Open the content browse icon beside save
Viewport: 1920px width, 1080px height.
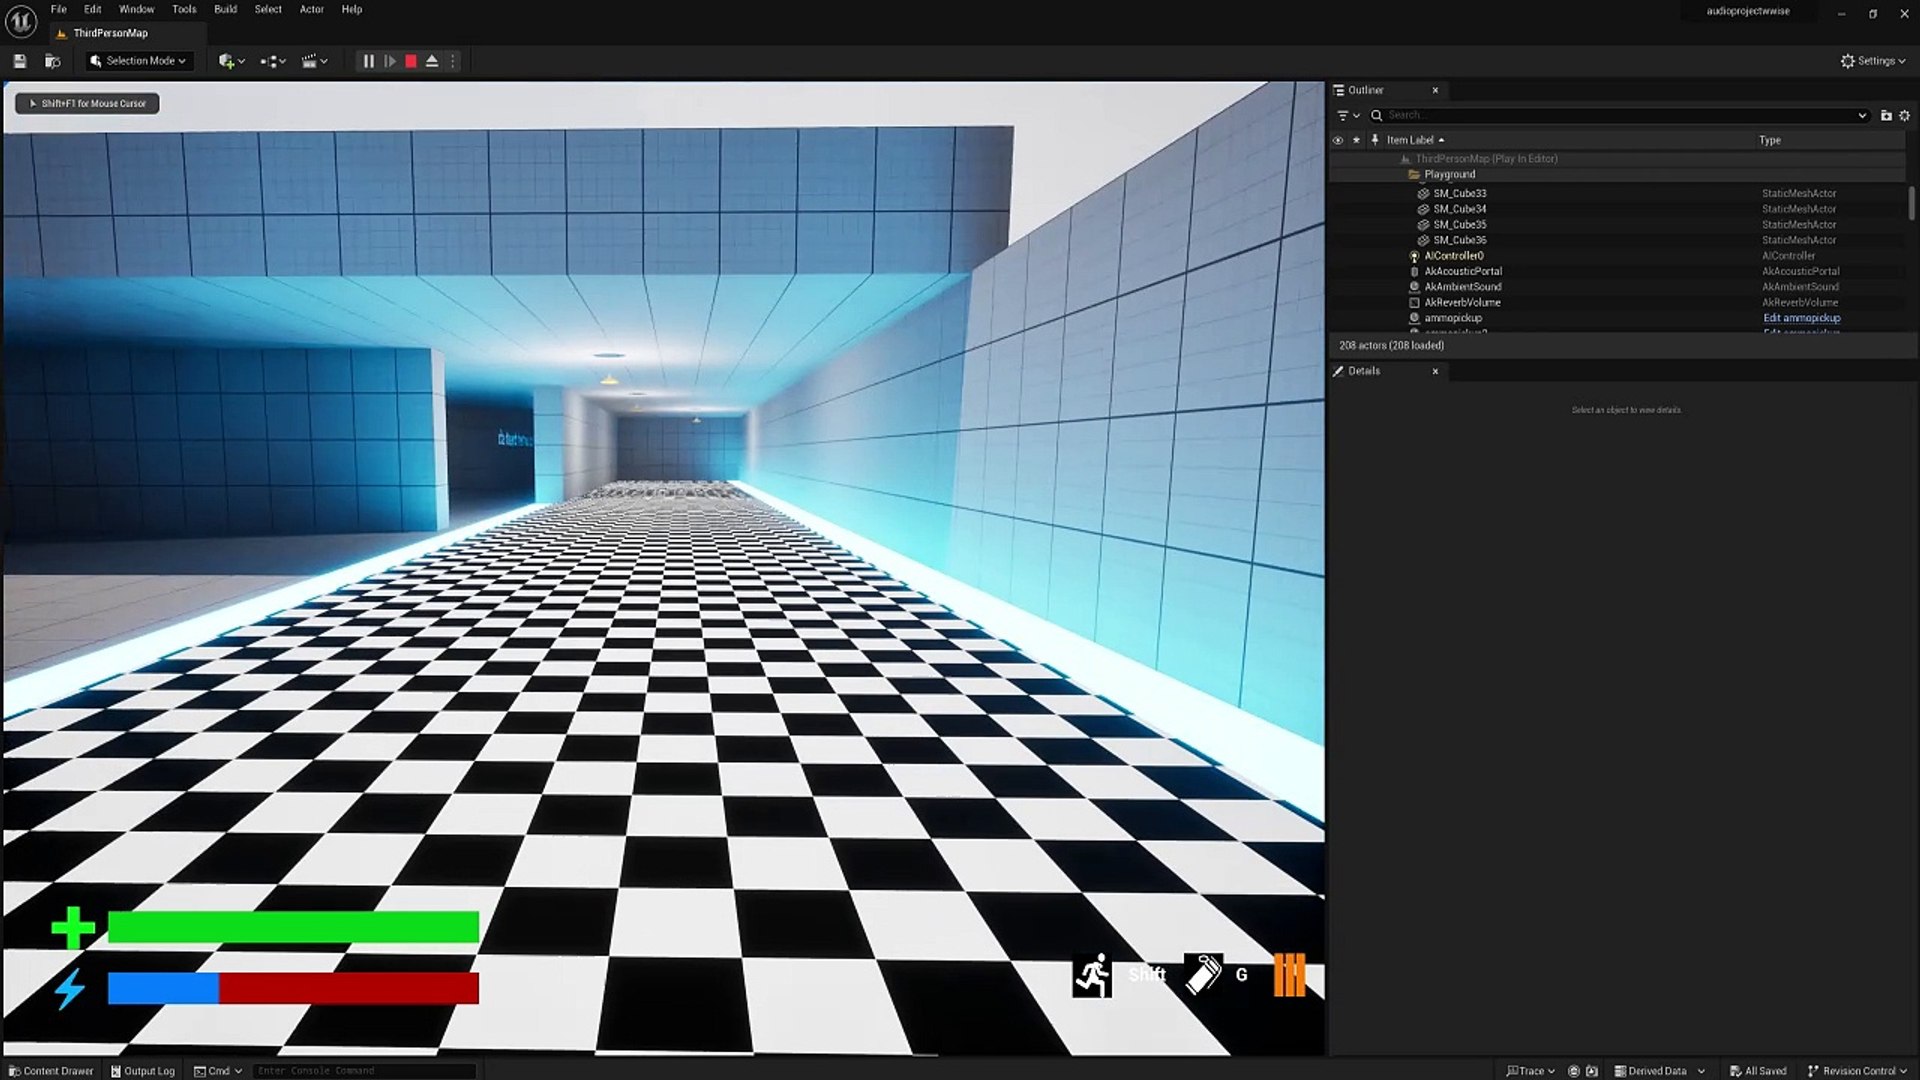pyautogui.click(x=53, y=61)
